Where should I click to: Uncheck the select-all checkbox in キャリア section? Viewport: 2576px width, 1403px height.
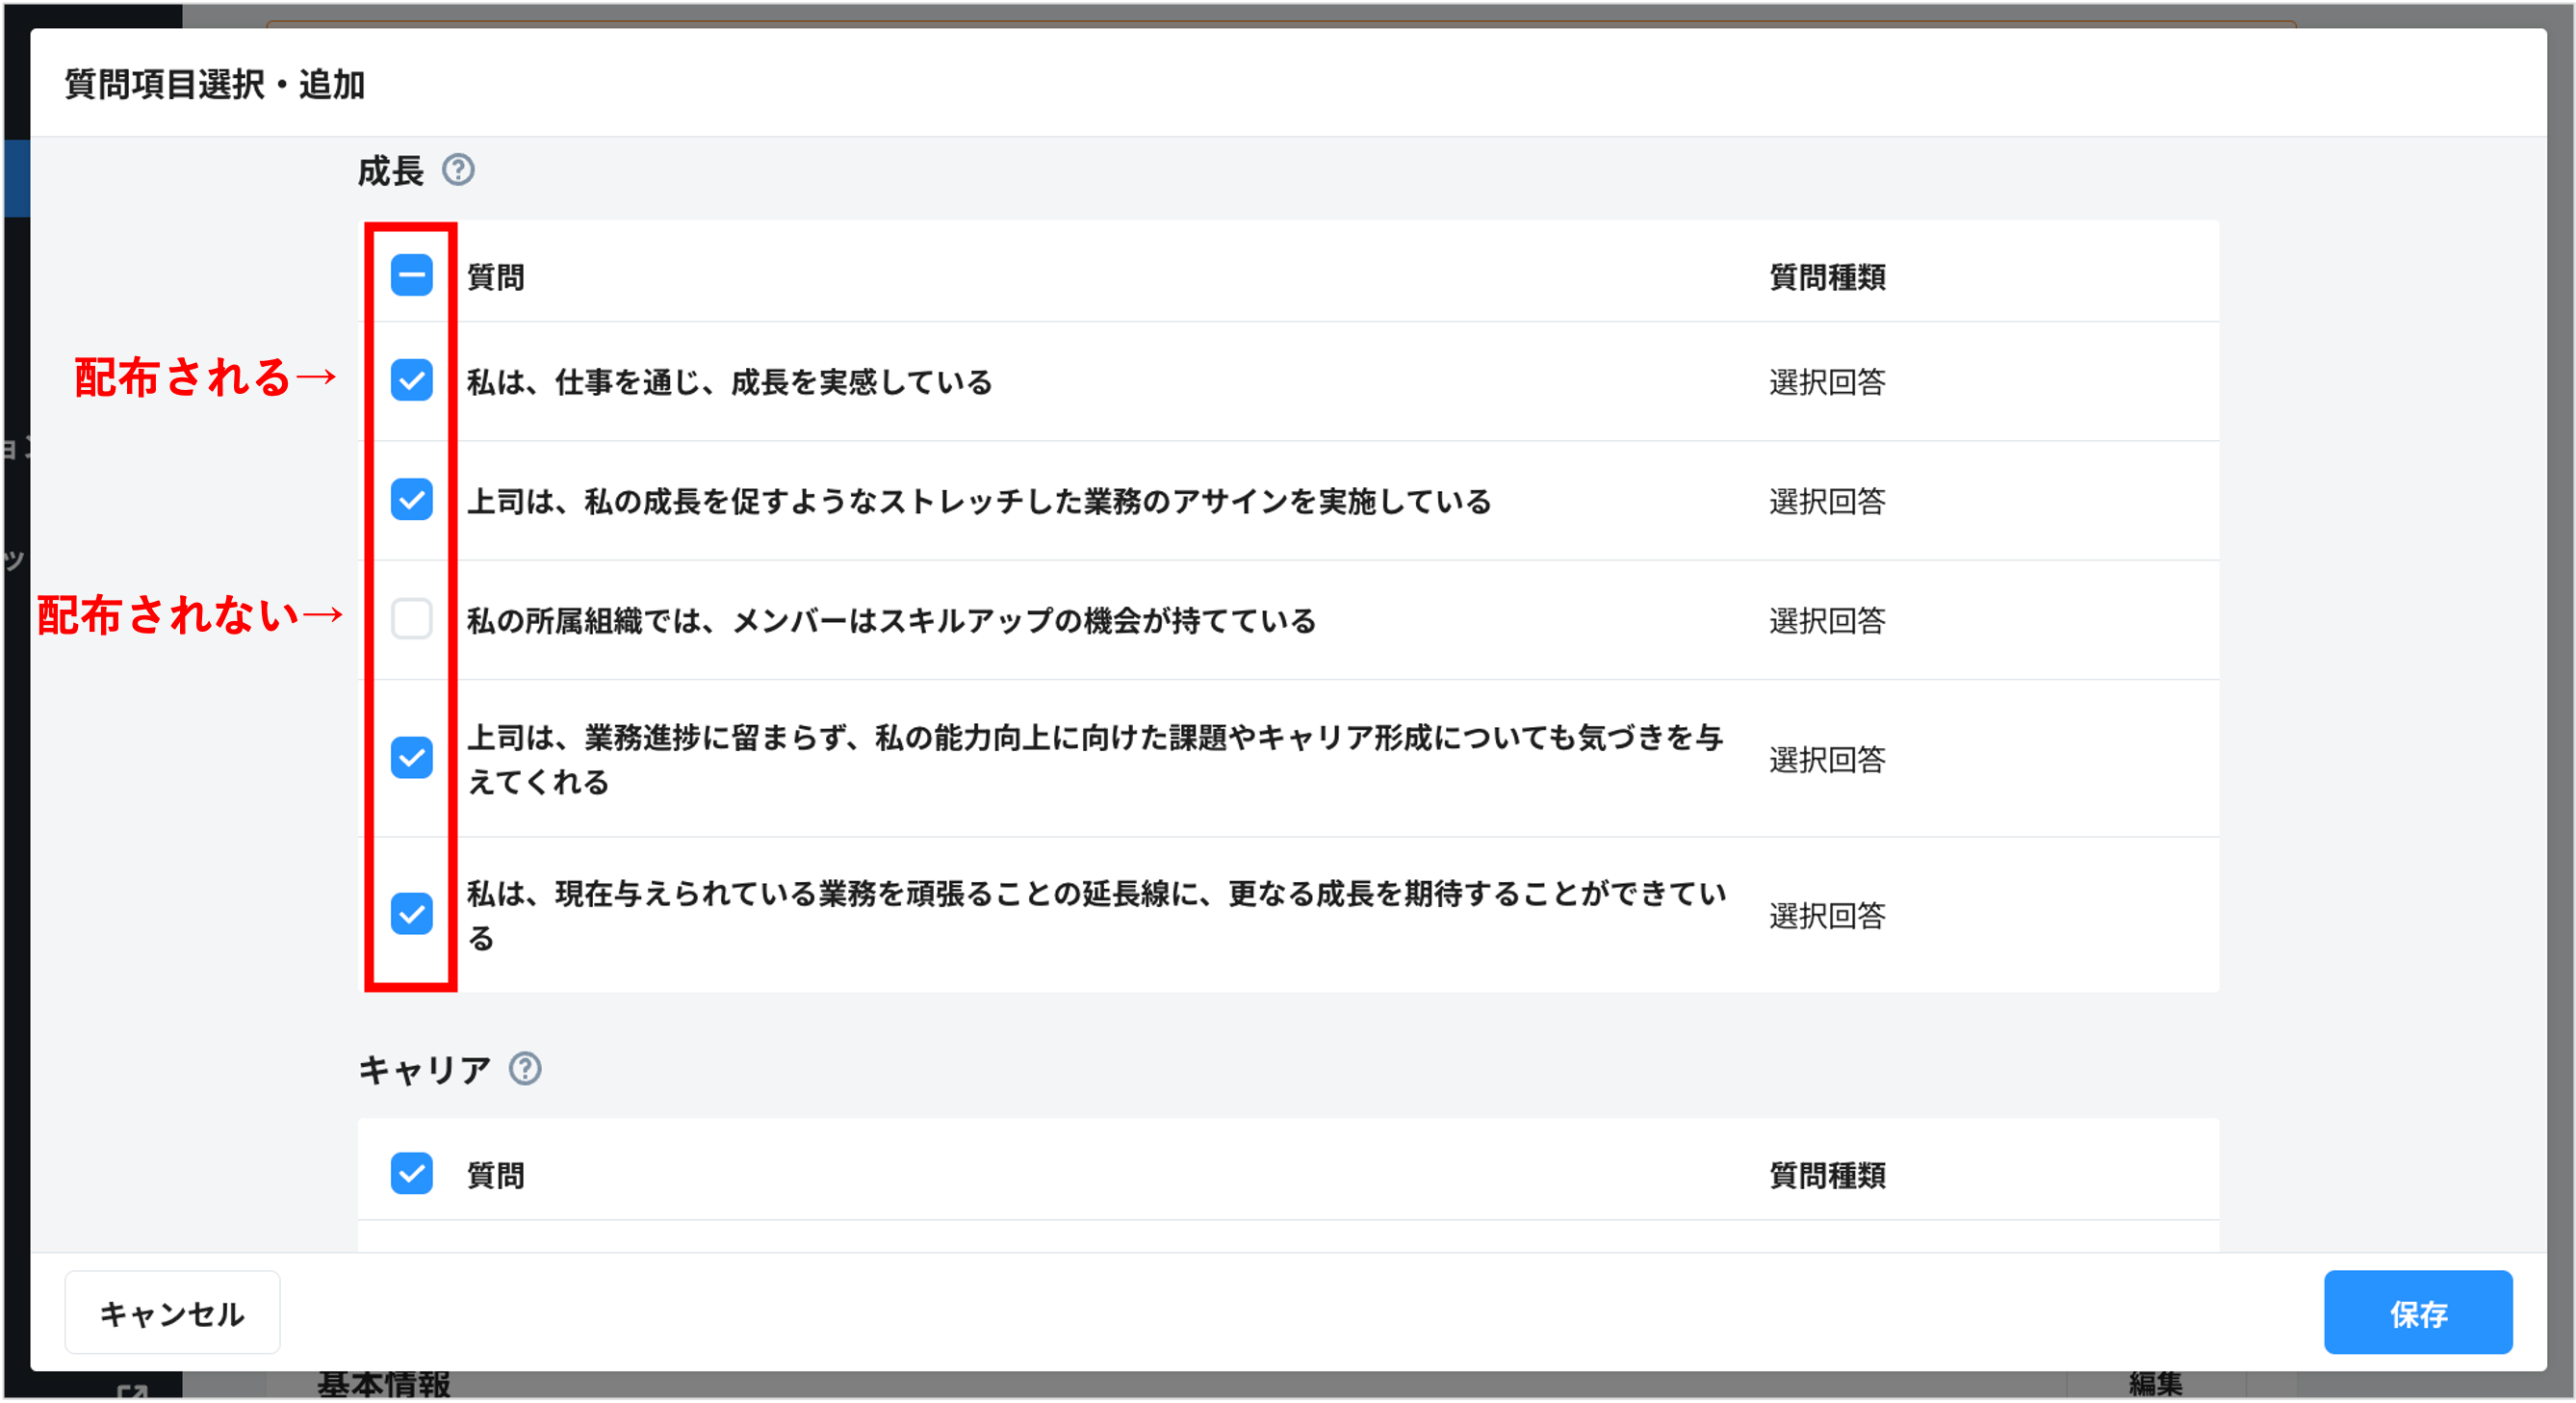coord(410,1175)
